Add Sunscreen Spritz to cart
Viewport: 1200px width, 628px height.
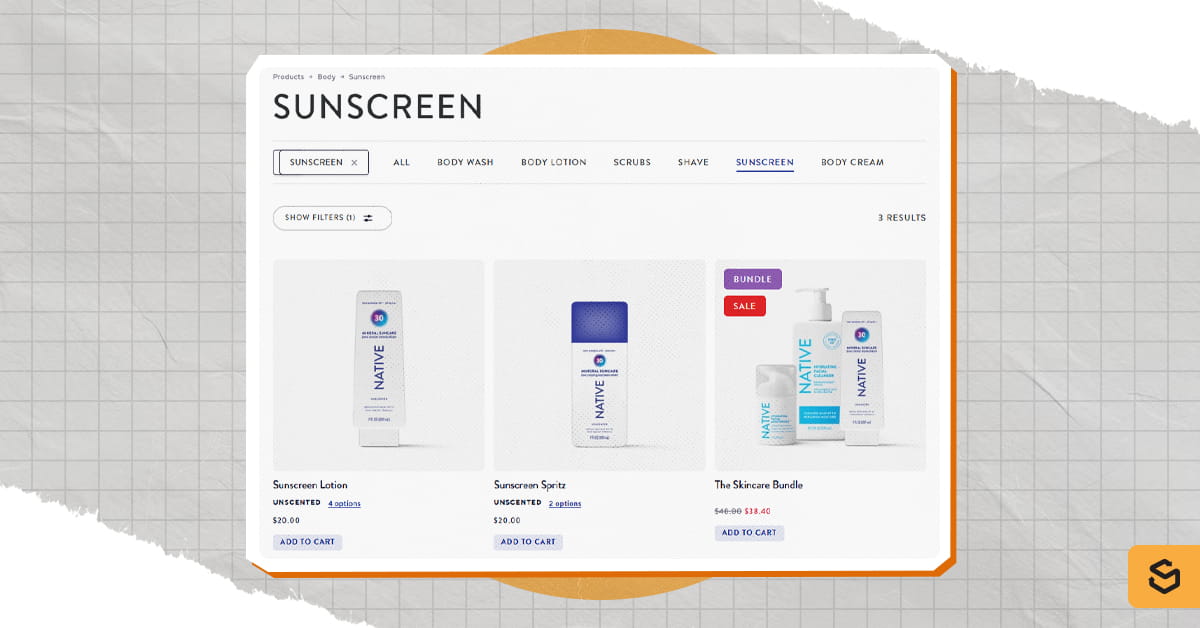(528, 542)
